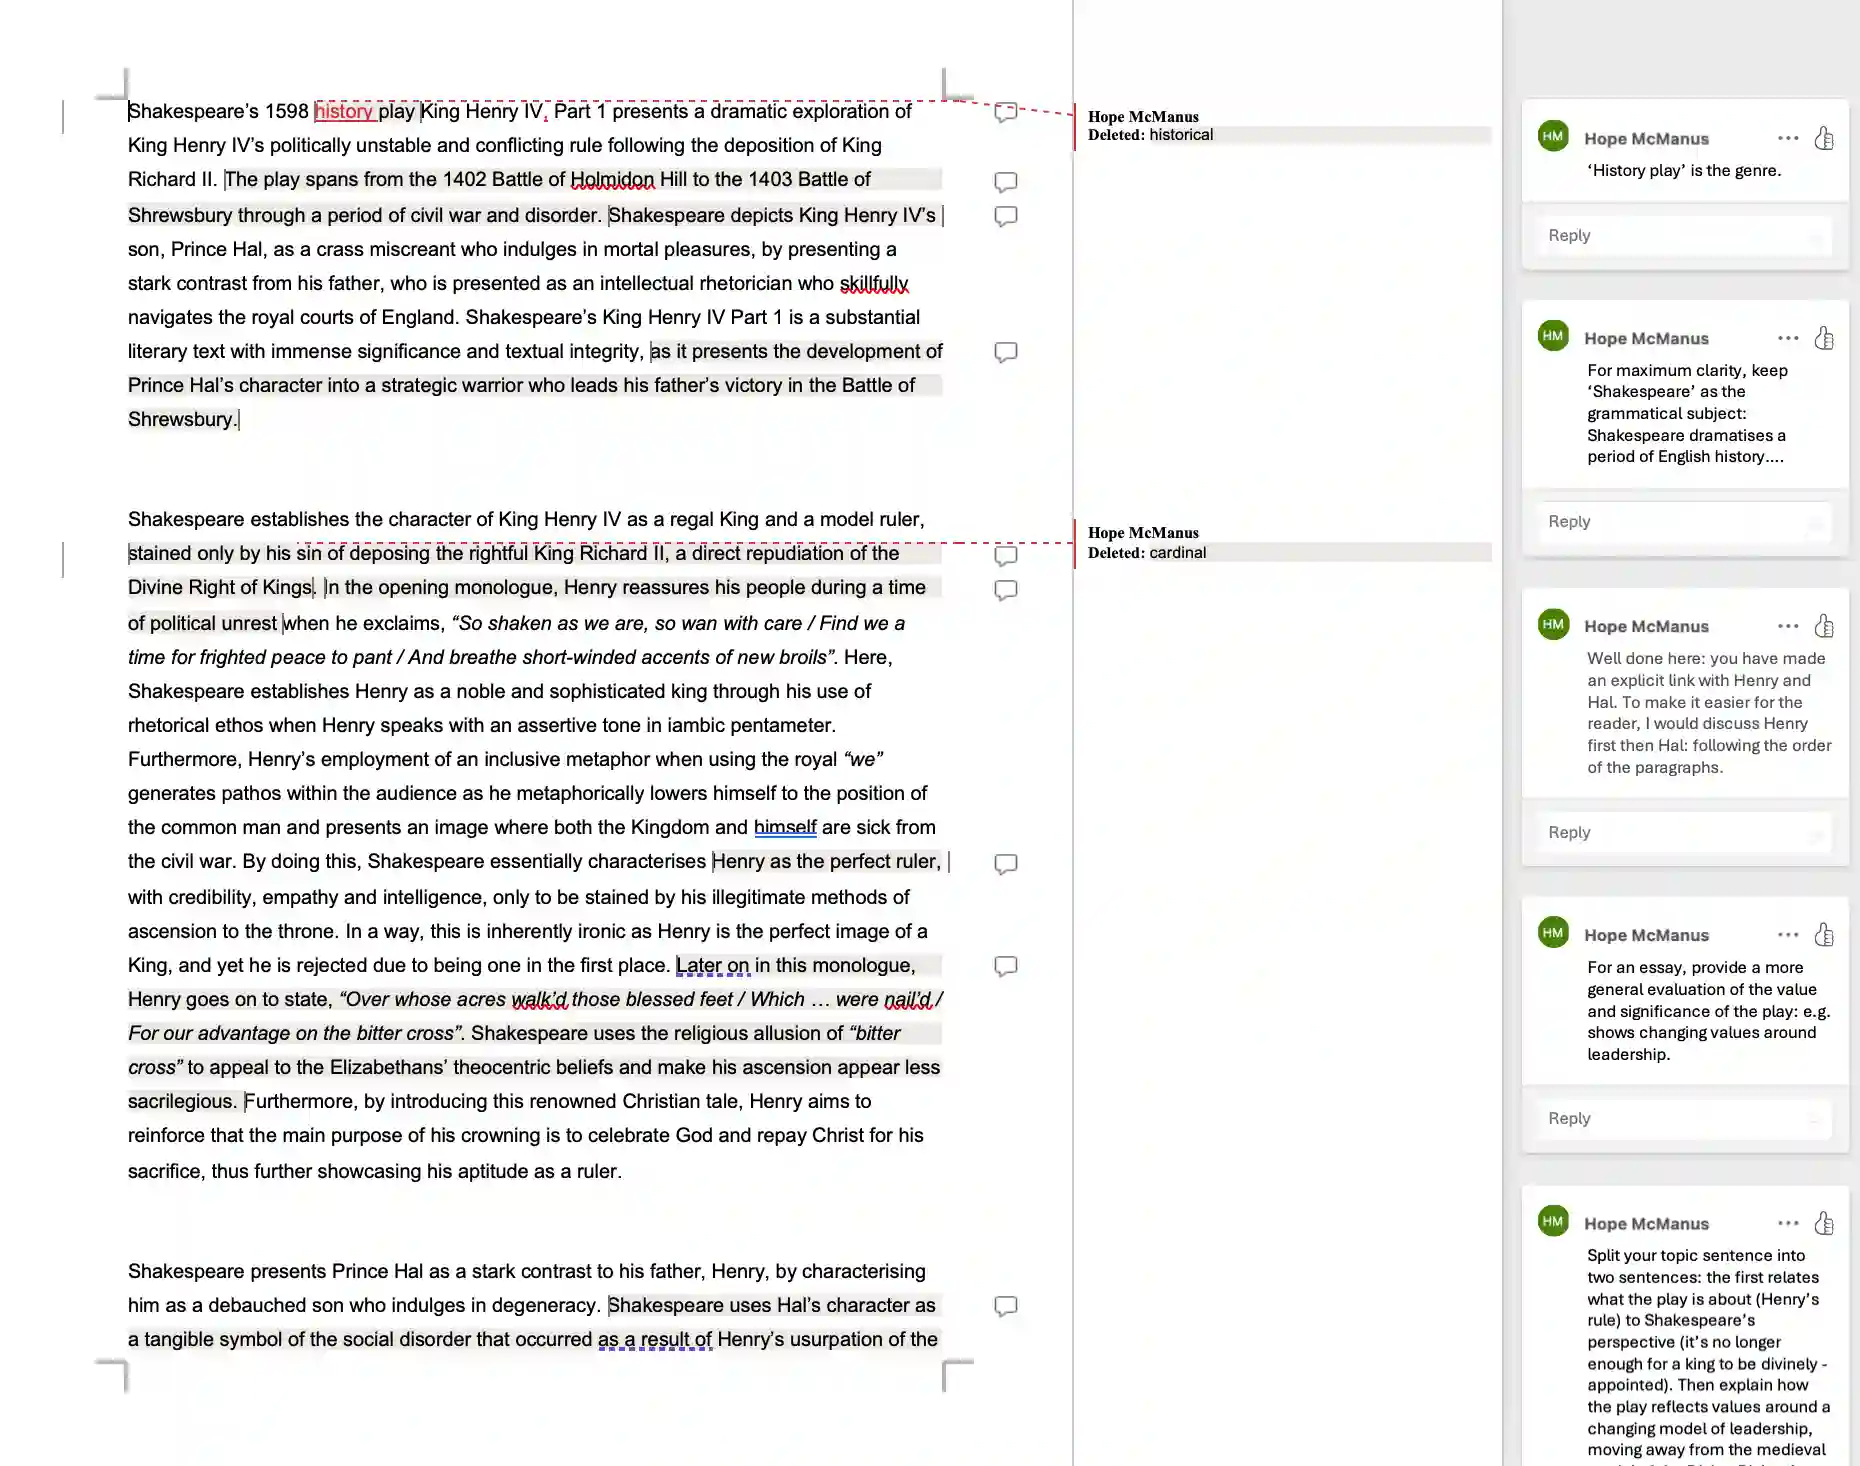Open comment bubble beside 'literary text with immense significance' line
Screen dimensions: 1860x1466
pyautogui.click(x=1006, y=352)
